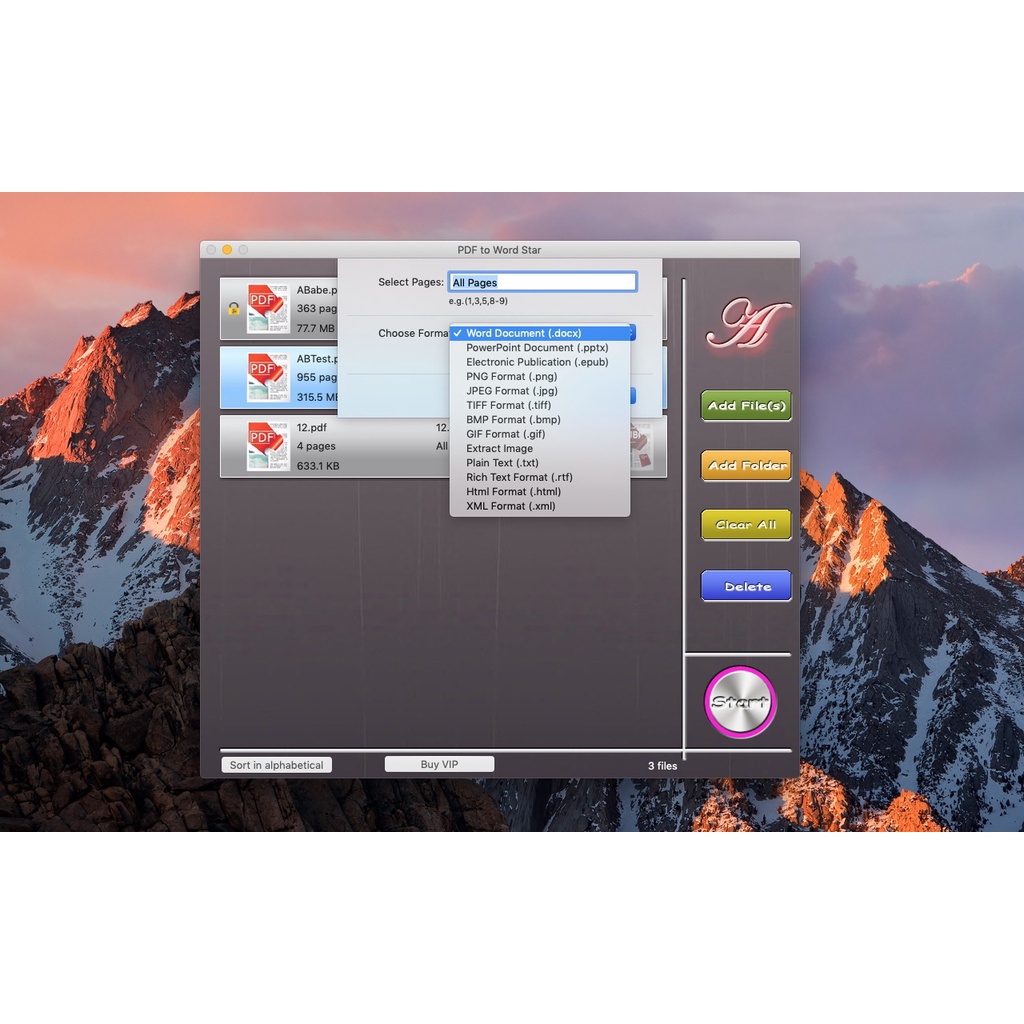Click the Select Pages input field
Screen dimensions: 1024x1024
click(x=543, y=282)
